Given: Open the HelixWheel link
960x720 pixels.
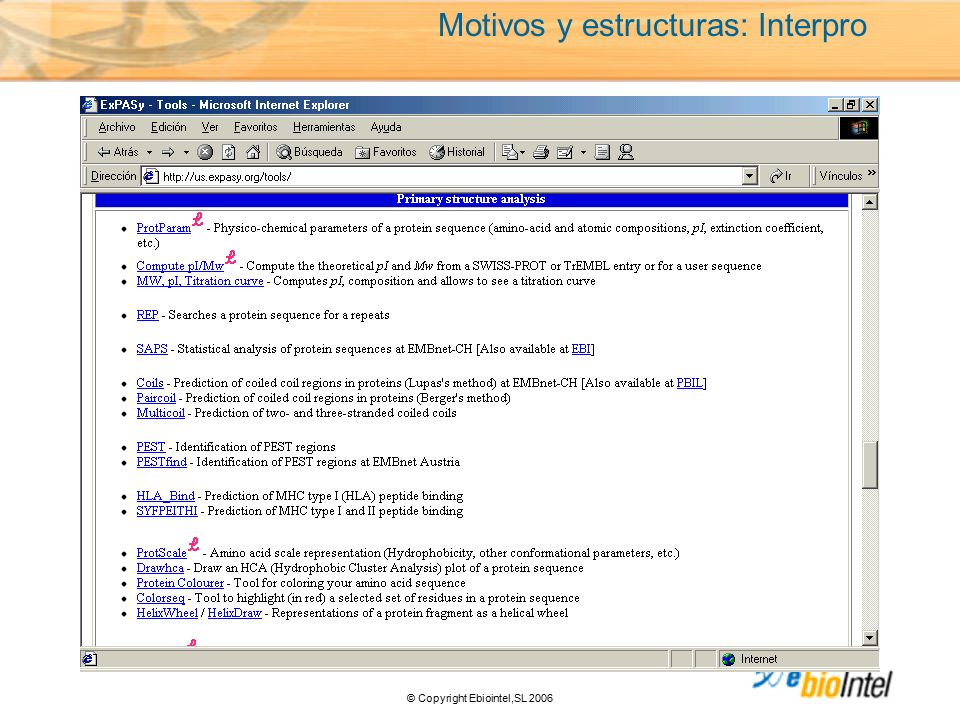Looking at the screenshot, I should click(x=167, y=613).
